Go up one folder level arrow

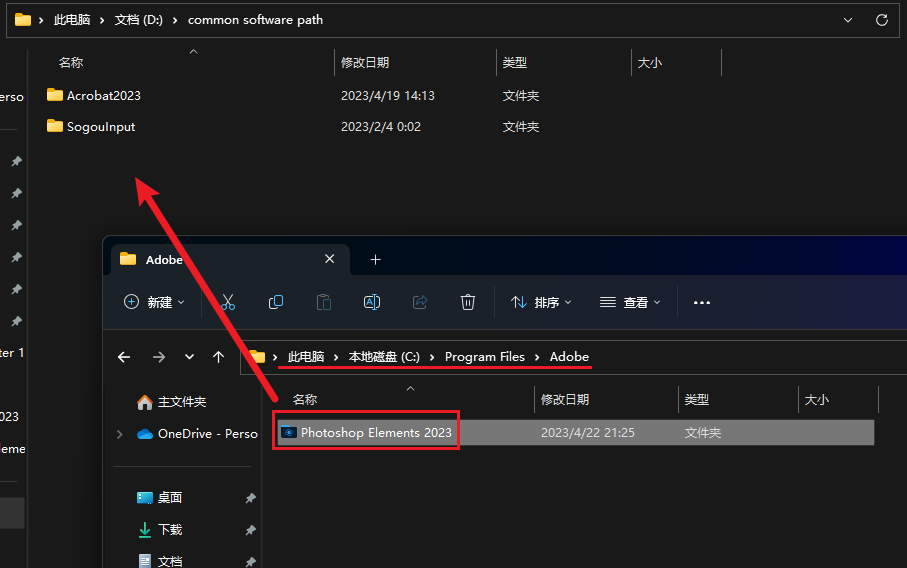click(x=218, y=357)
